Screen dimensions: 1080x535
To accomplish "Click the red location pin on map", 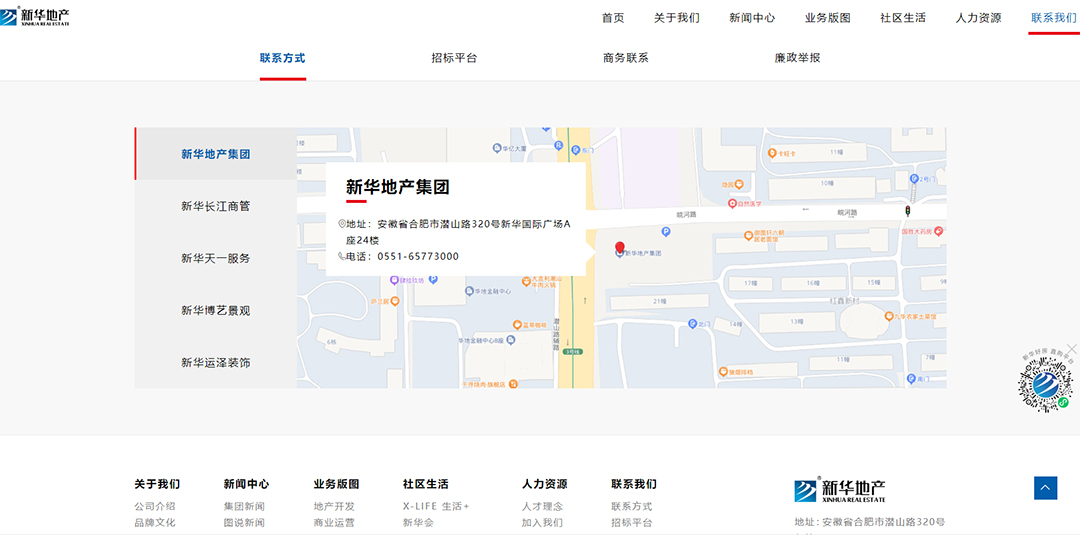I will click(619, 247).
